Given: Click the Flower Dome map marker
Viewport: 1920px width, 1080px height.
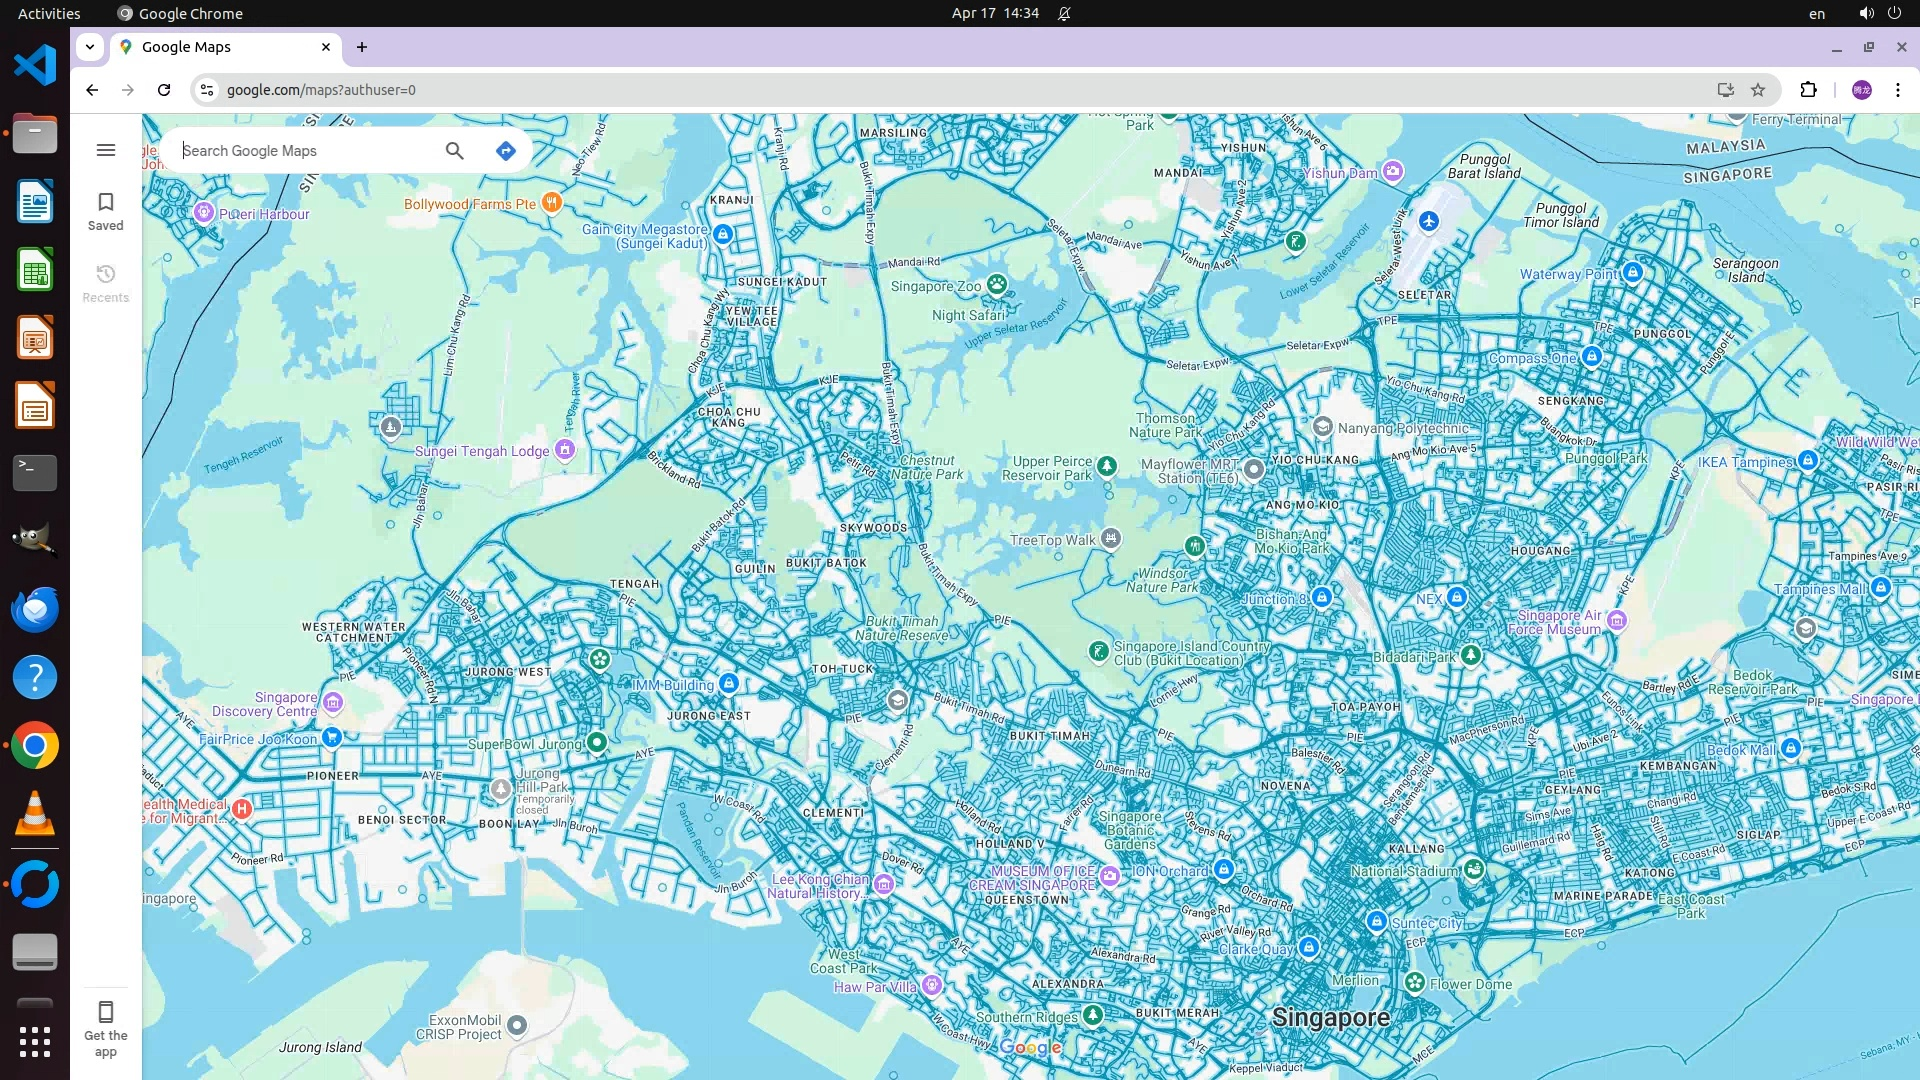Looking at the screenshot, I should [x=1415, y=983].
